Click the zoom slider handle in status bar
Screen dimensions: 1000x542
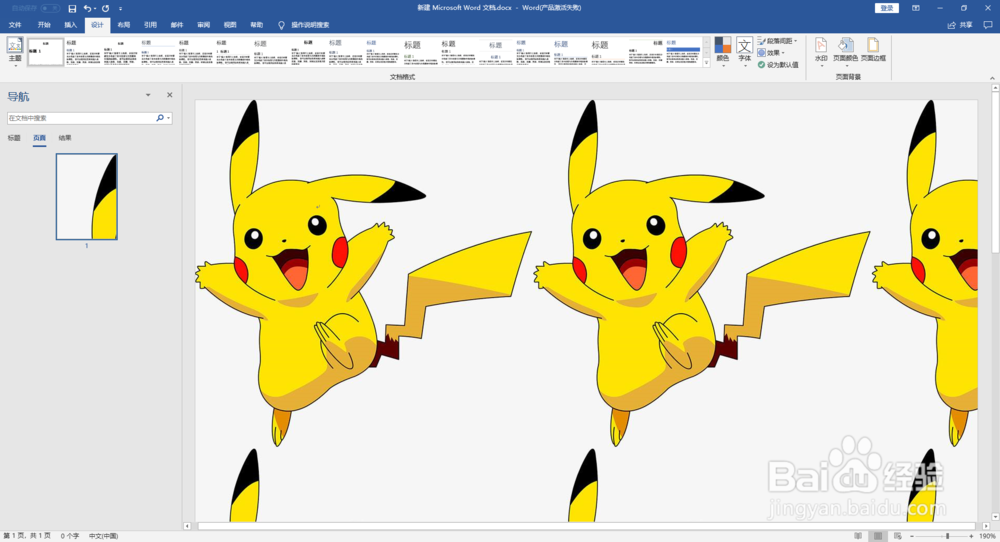948,536
